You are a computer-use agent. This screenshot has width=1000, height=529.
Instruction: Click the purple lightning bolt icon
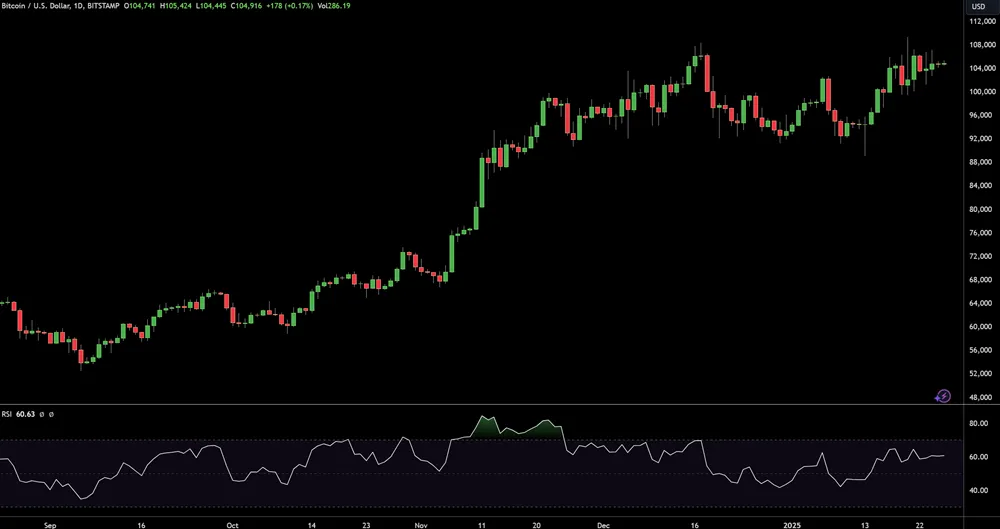pyautogui.click(x=943, y=396)
